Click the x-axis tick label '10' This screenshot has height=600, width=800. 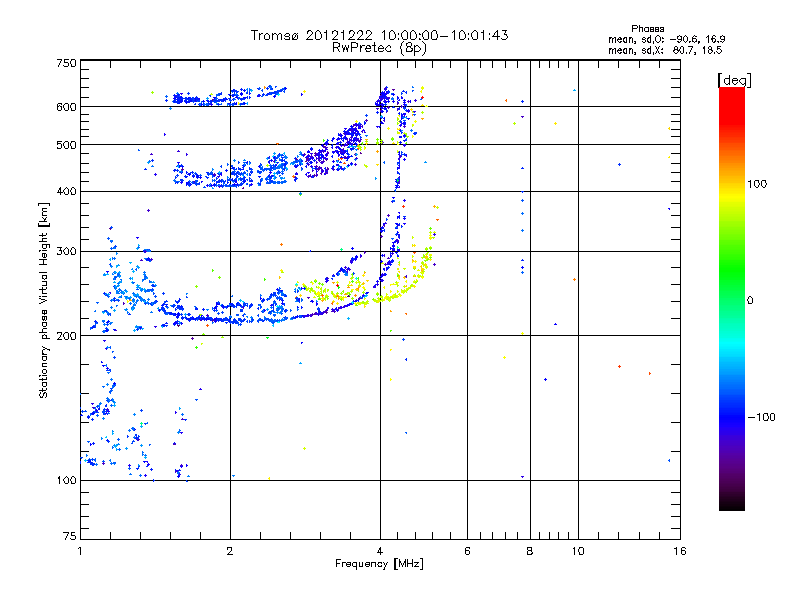coord(578,551)
